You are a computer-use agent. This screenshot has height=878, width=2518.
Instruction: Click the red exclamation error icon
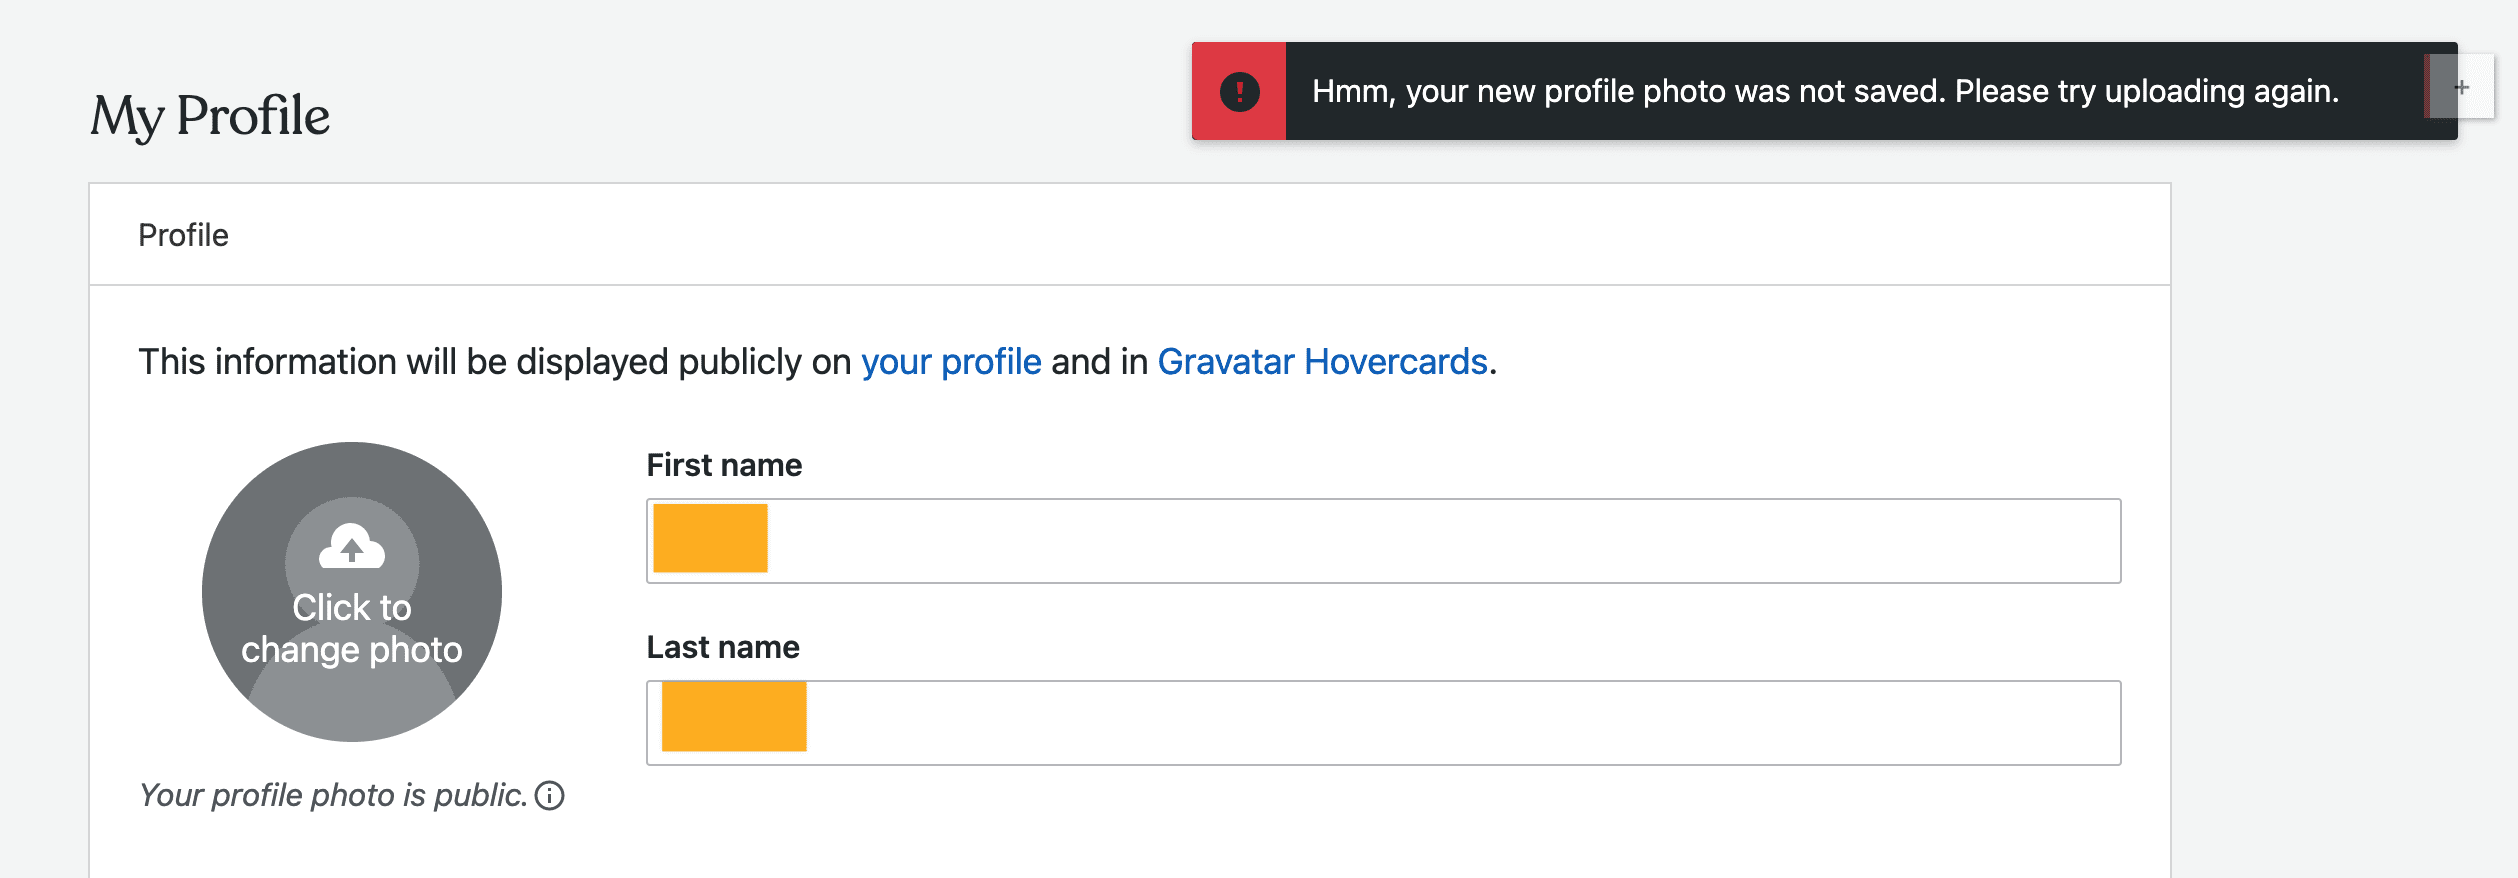click(1239, 91)
